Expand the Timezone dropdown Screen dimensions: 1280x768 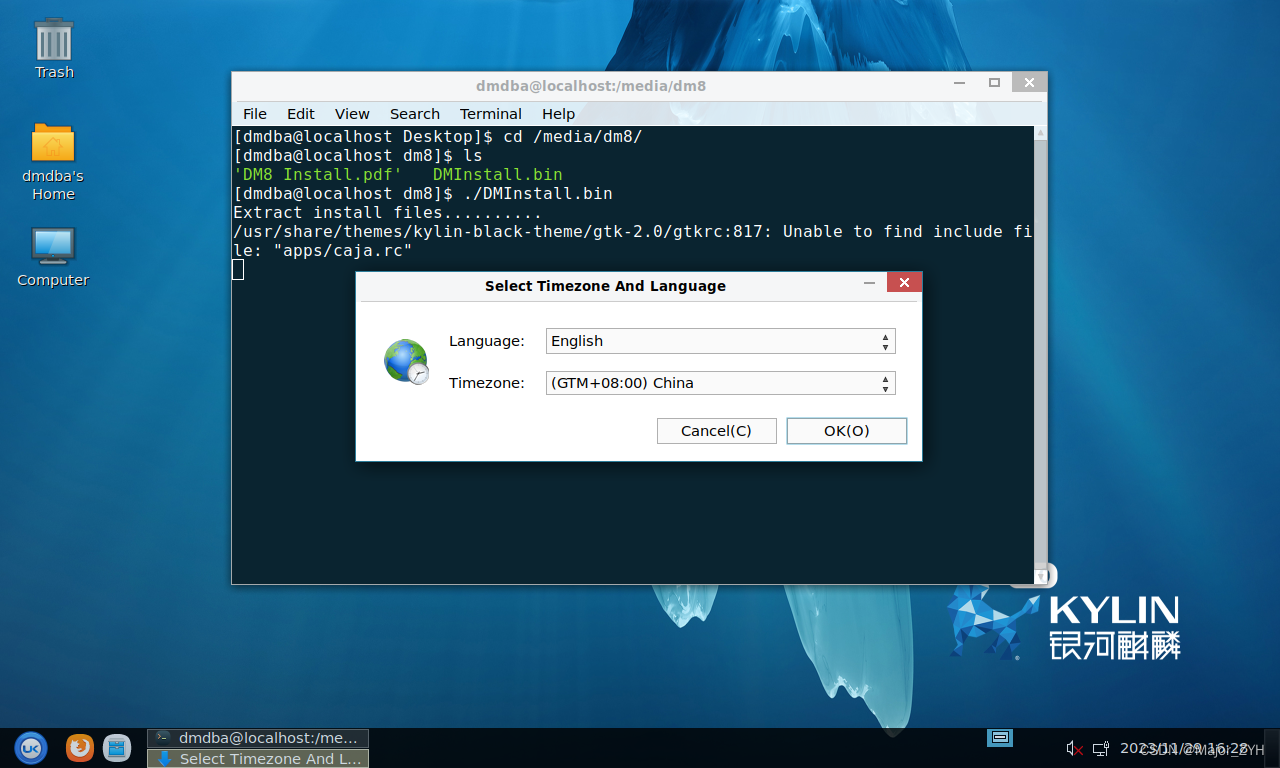coord(720,383)
